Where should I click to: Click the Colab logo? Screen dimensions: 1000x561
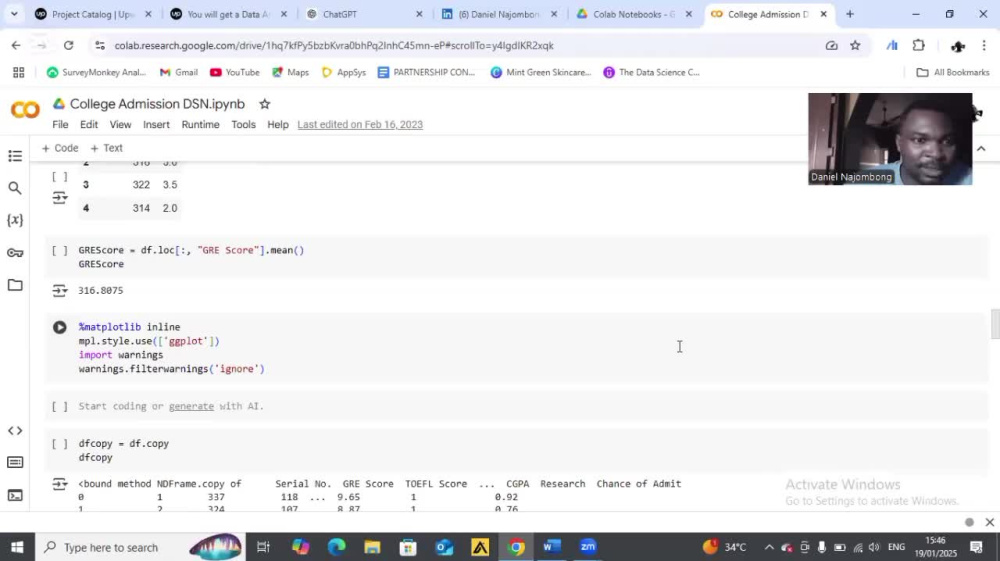click(x=25, y=110)
